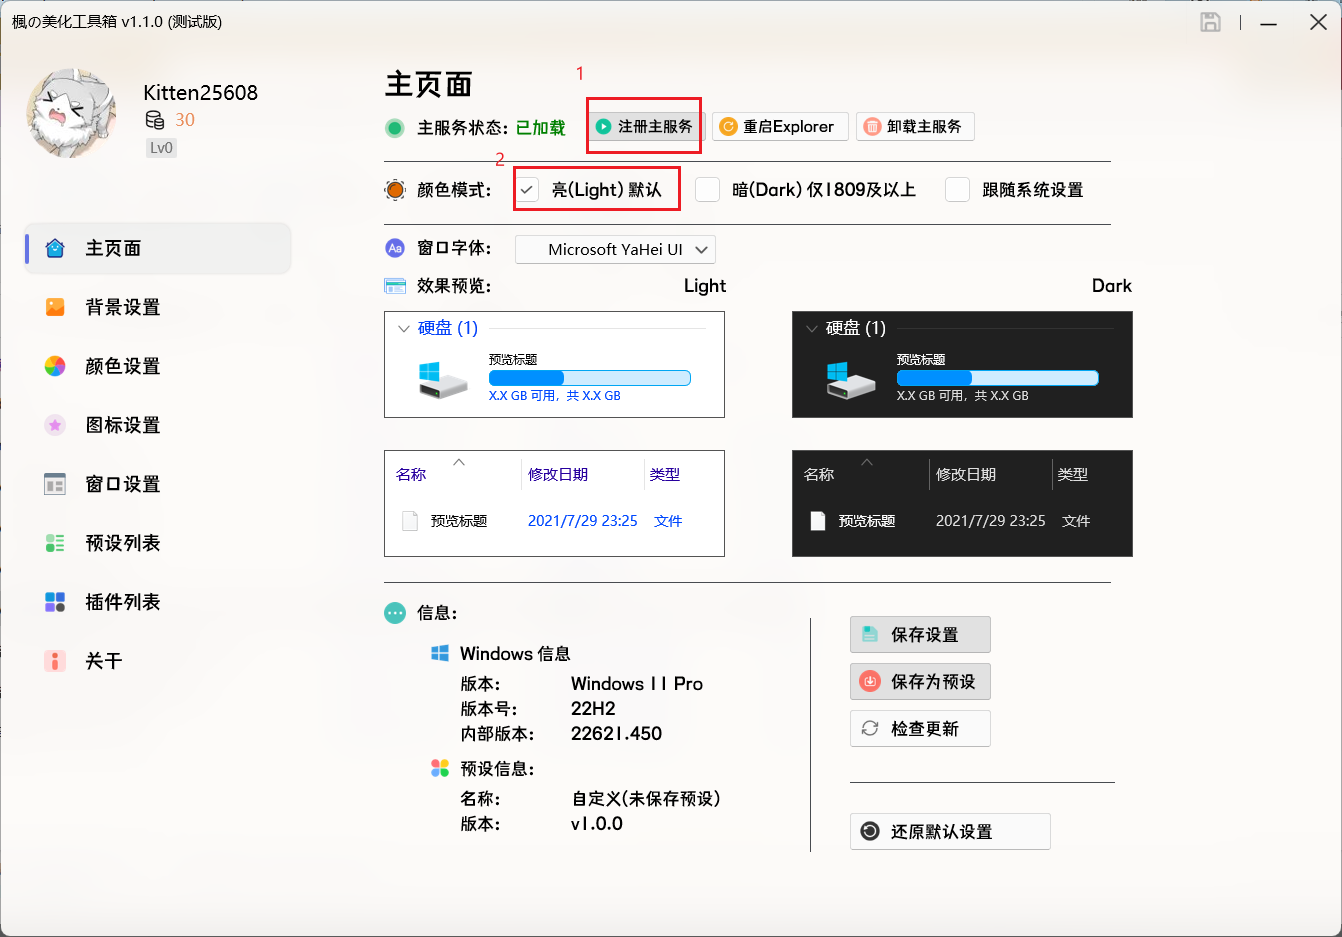Click the drive icon in Dark preview

(851, 380)
